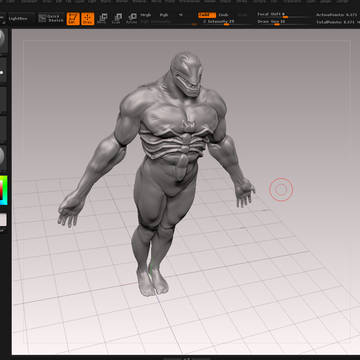The image size is (360, 360).
Task: Open the material sphere selector
Action: [3, 158]
